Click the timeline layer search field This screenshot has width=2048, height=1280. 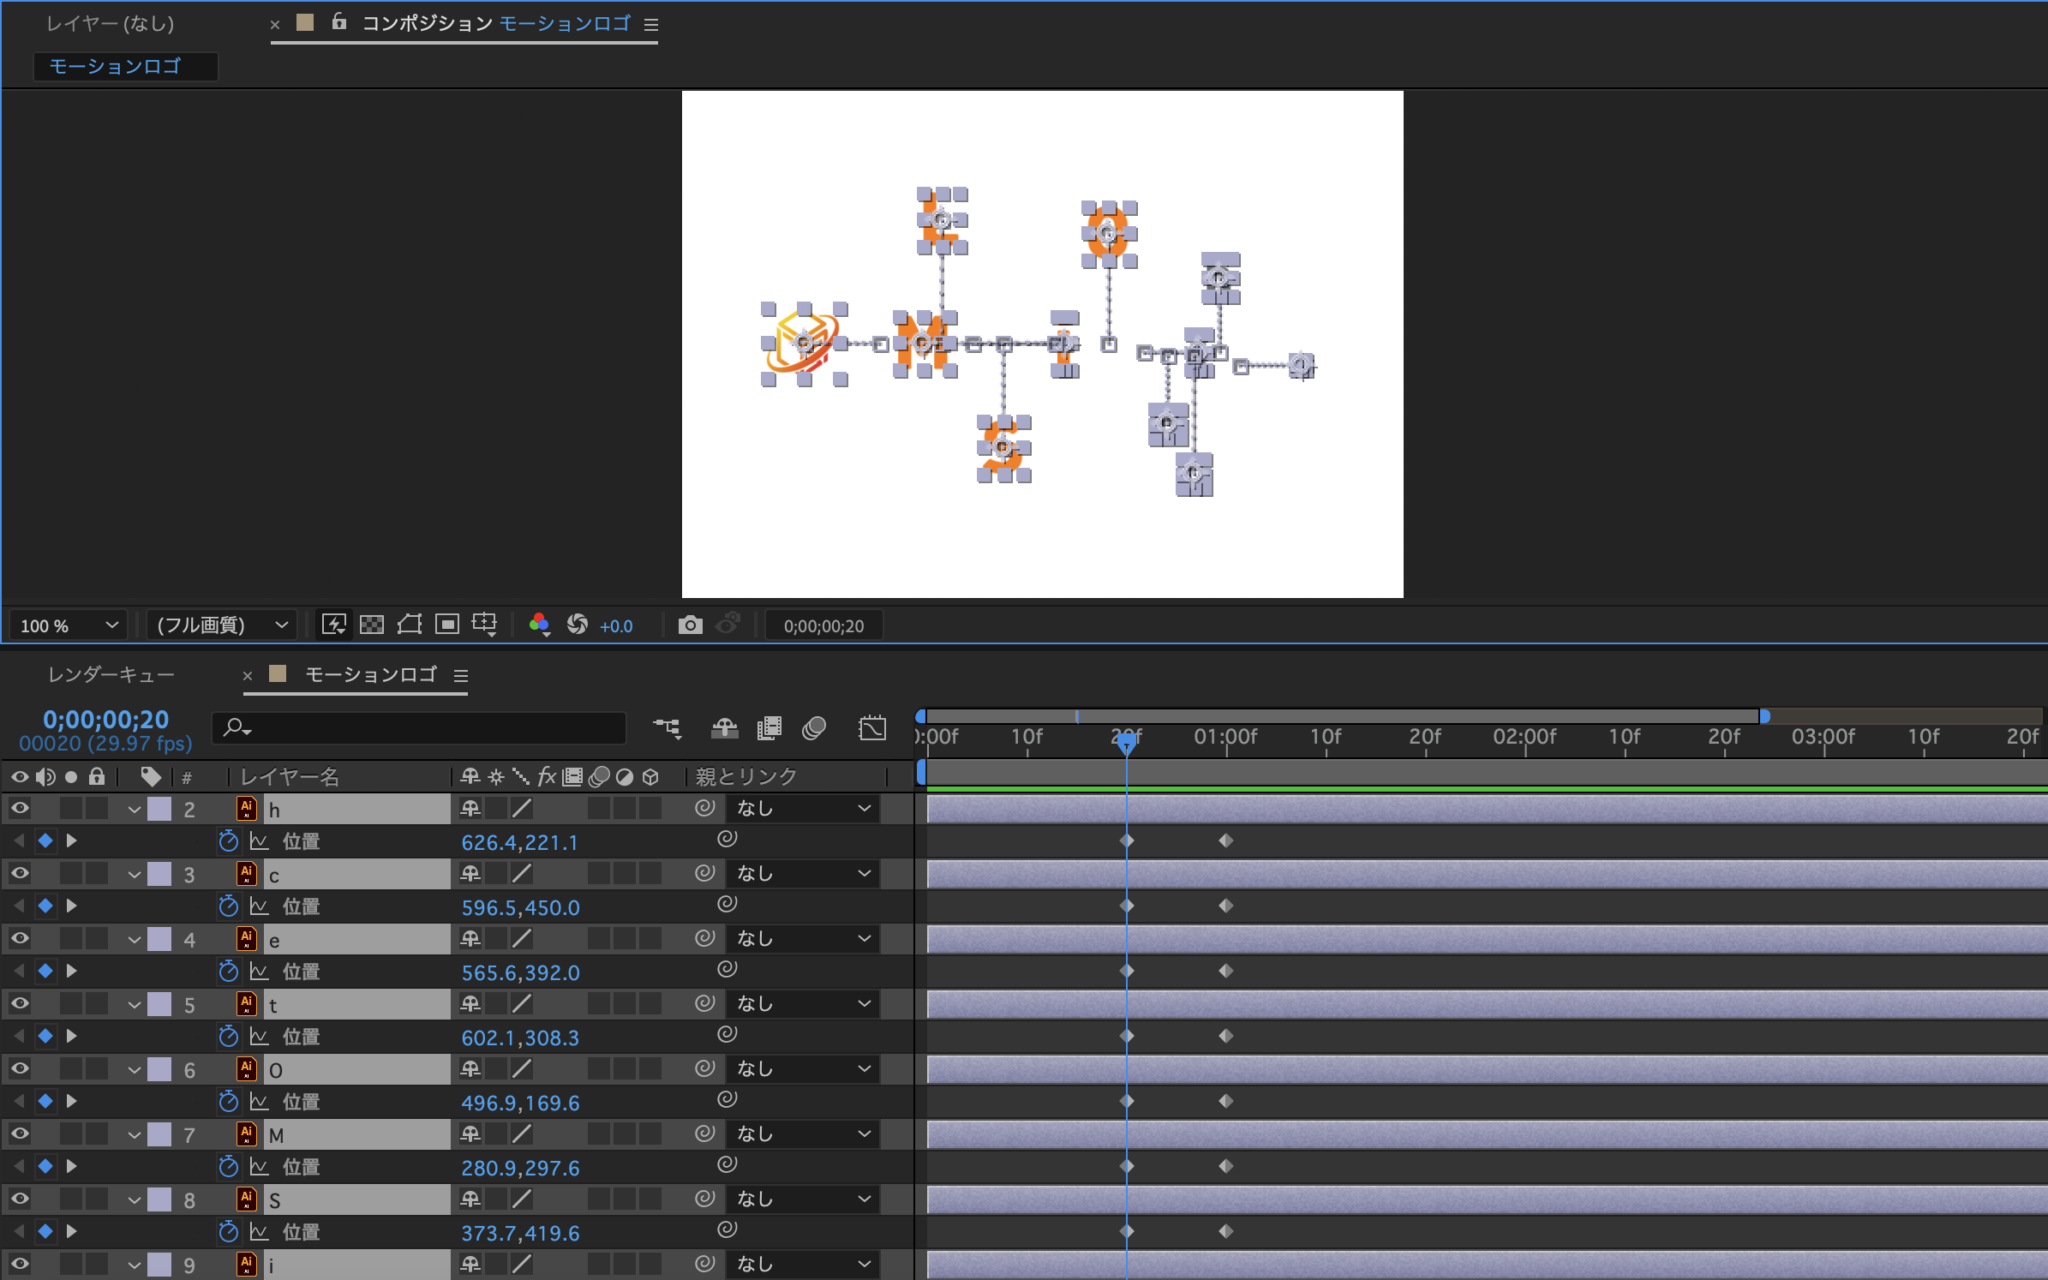[420, 728]
